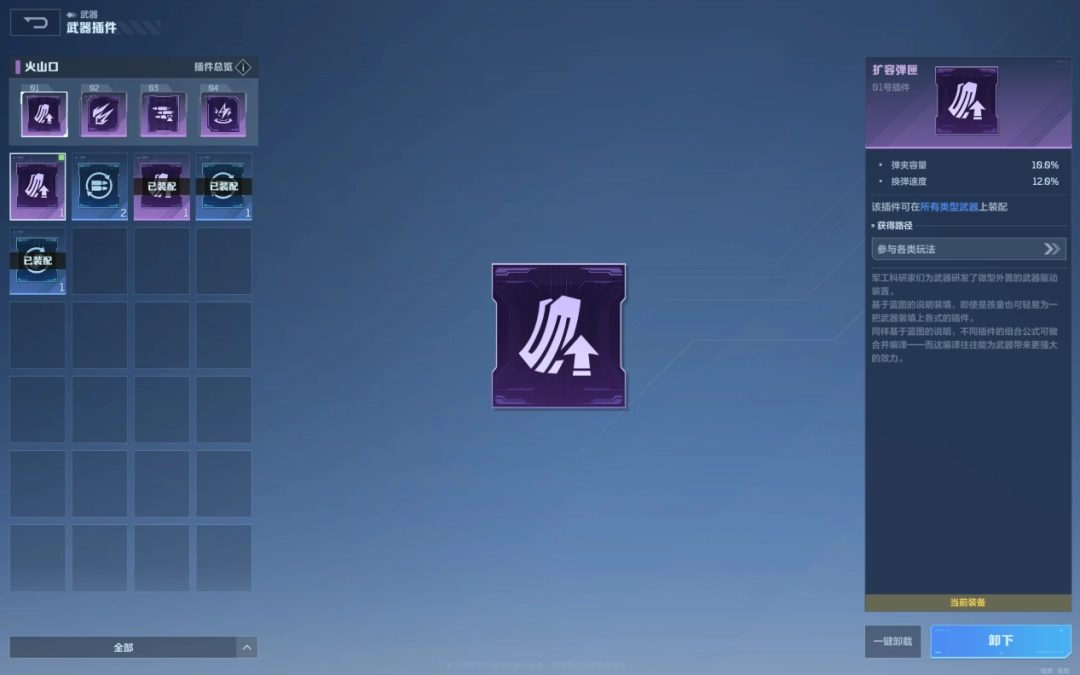
Task: Select the equipped blue plugin in second row
Action: click(x=38, y=261)
